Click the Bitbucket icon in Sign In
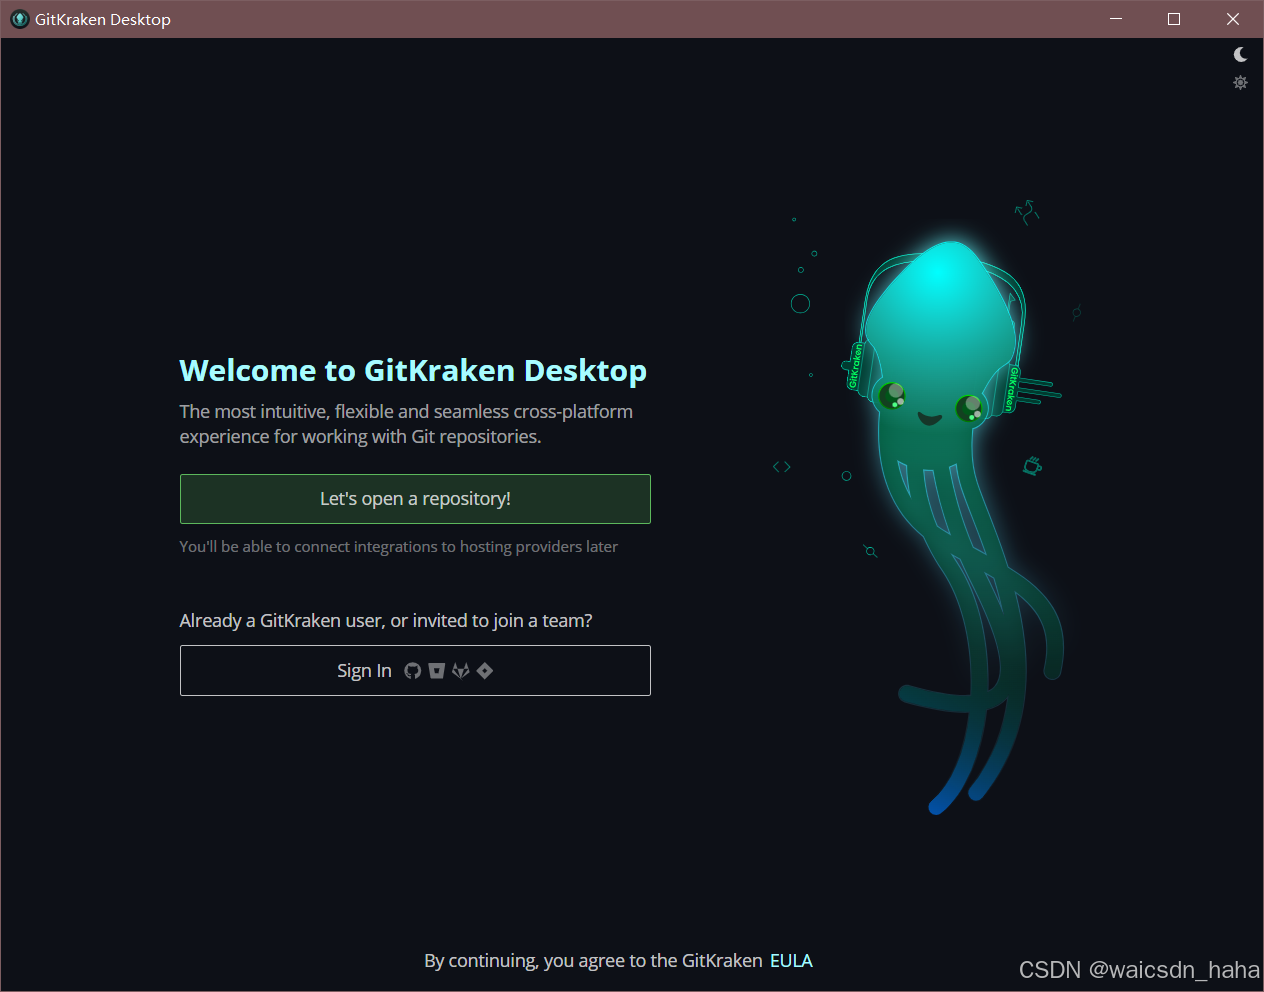 click(436, 671)
